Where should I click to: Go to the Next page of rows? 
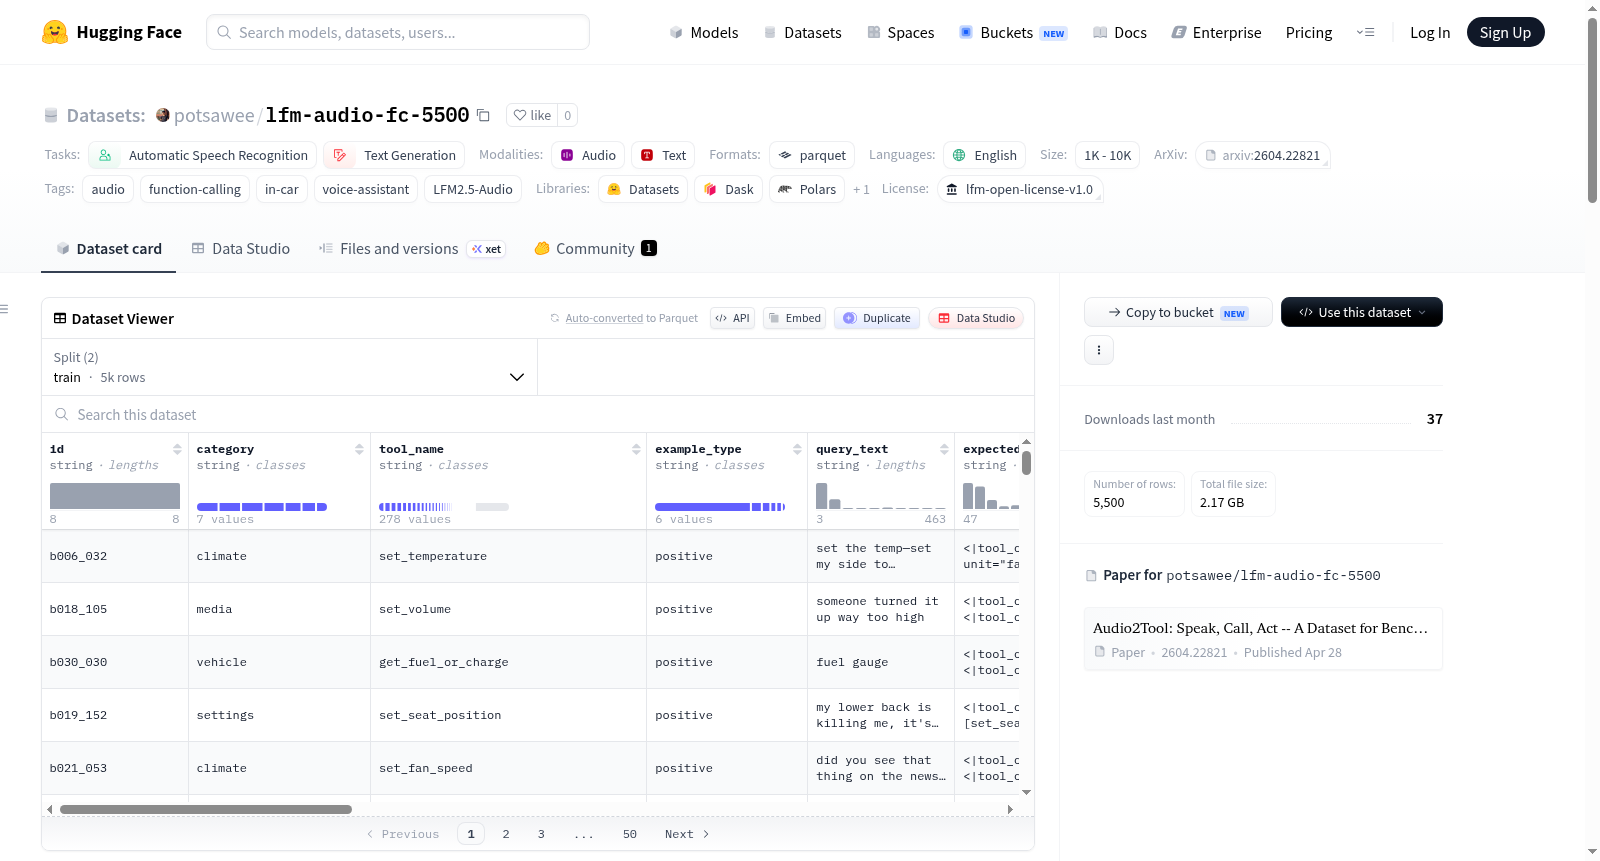tap(687, 834)
